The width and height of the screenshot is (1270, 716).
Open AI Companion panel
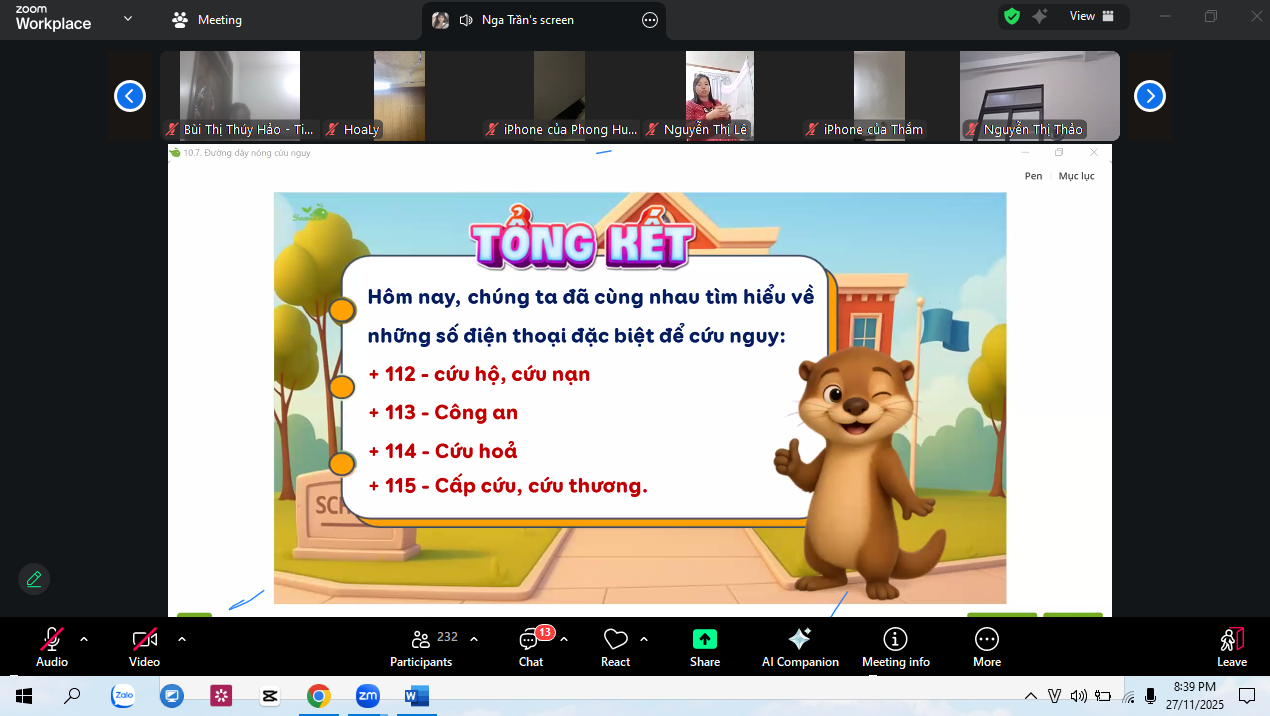(799, 647)
